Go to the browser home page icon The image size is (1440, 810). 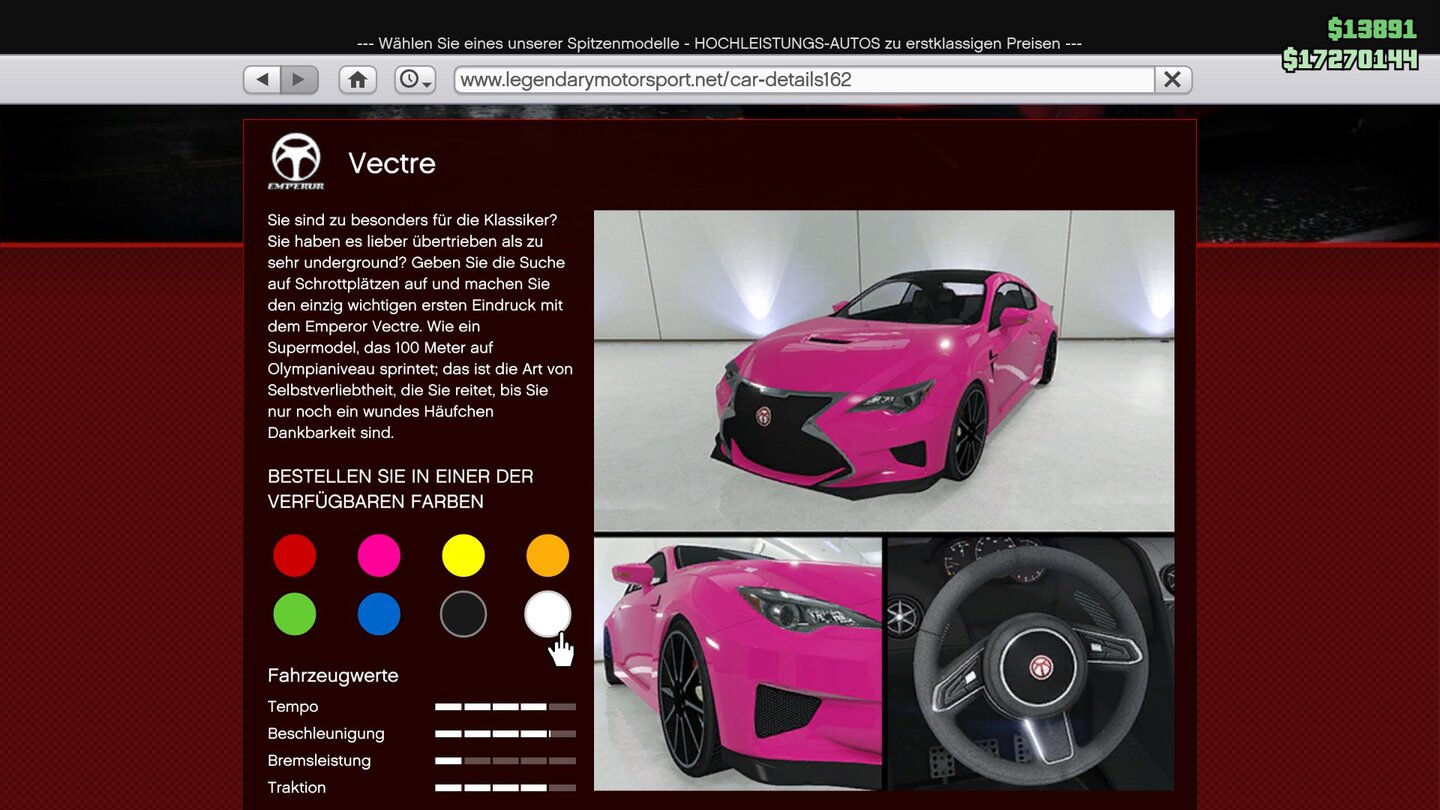click(x=357, y=80)
